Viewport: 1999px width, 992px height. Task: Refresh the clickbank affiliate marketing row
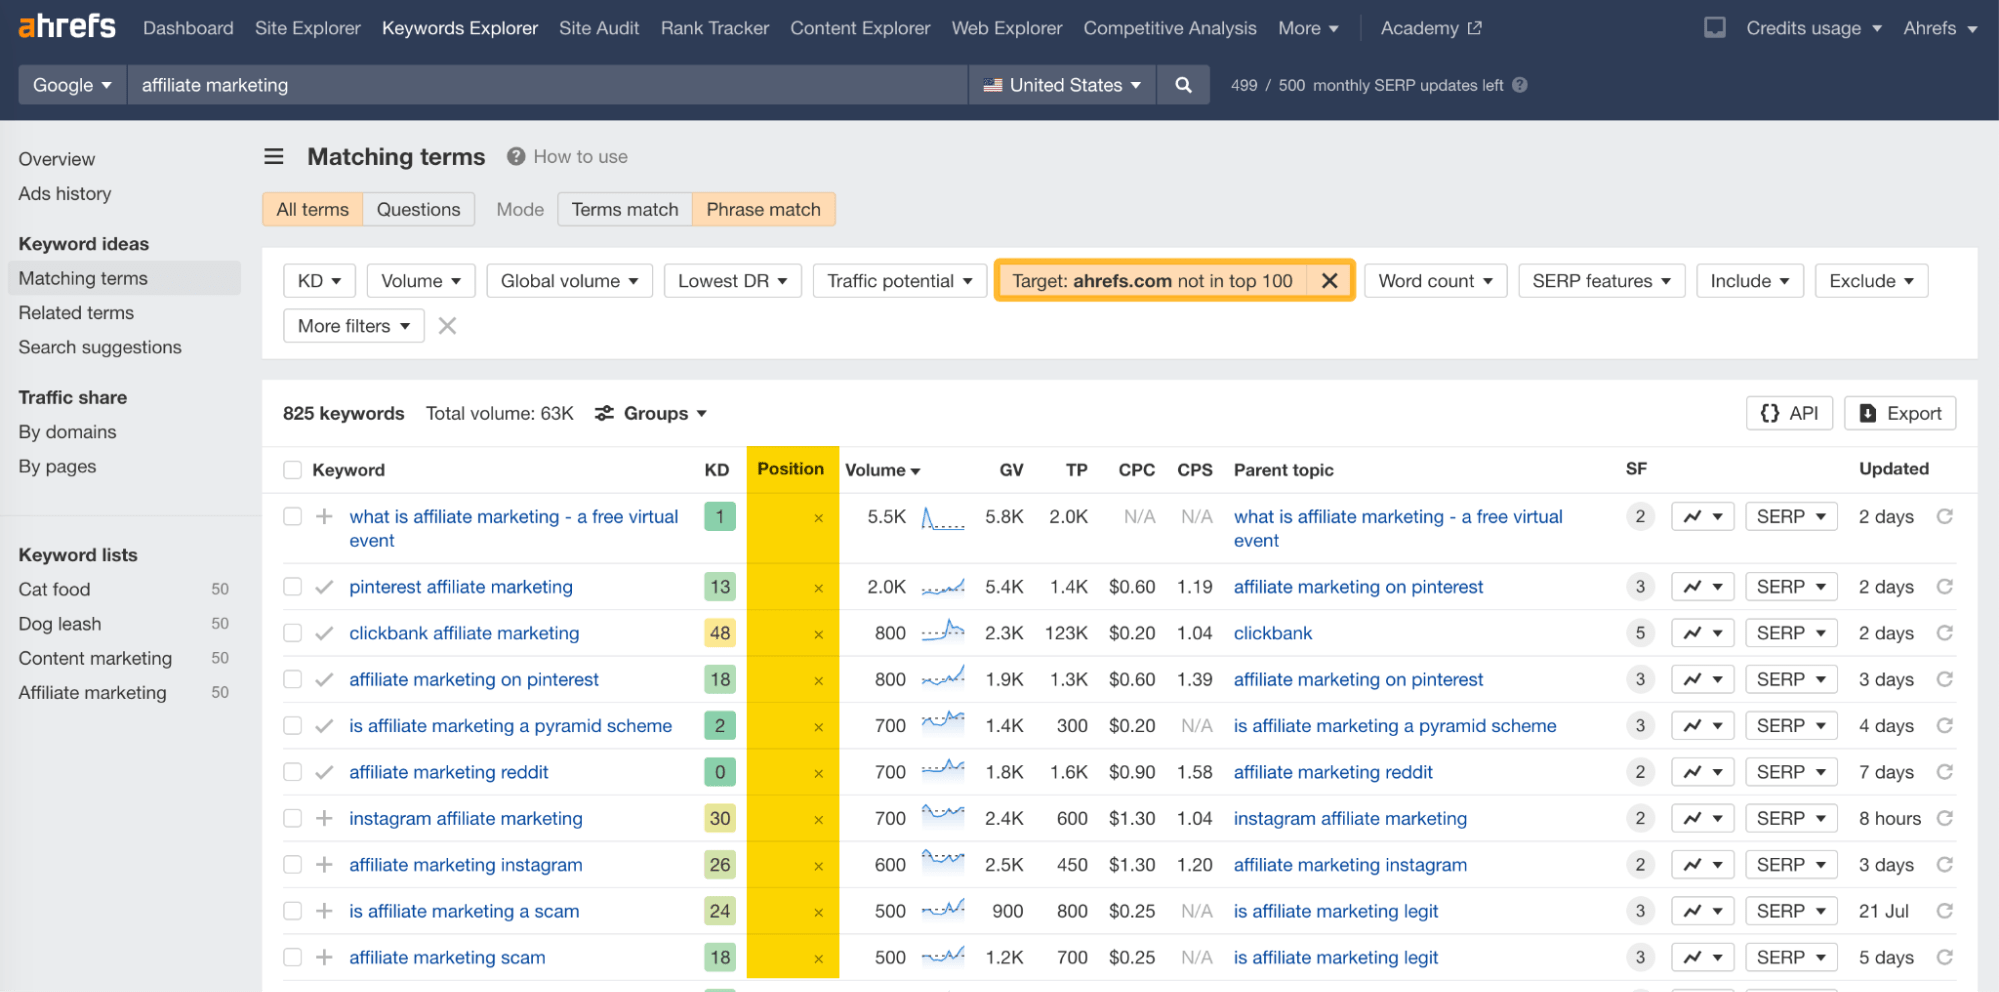pyautogui.click(x=1944, y=632)
